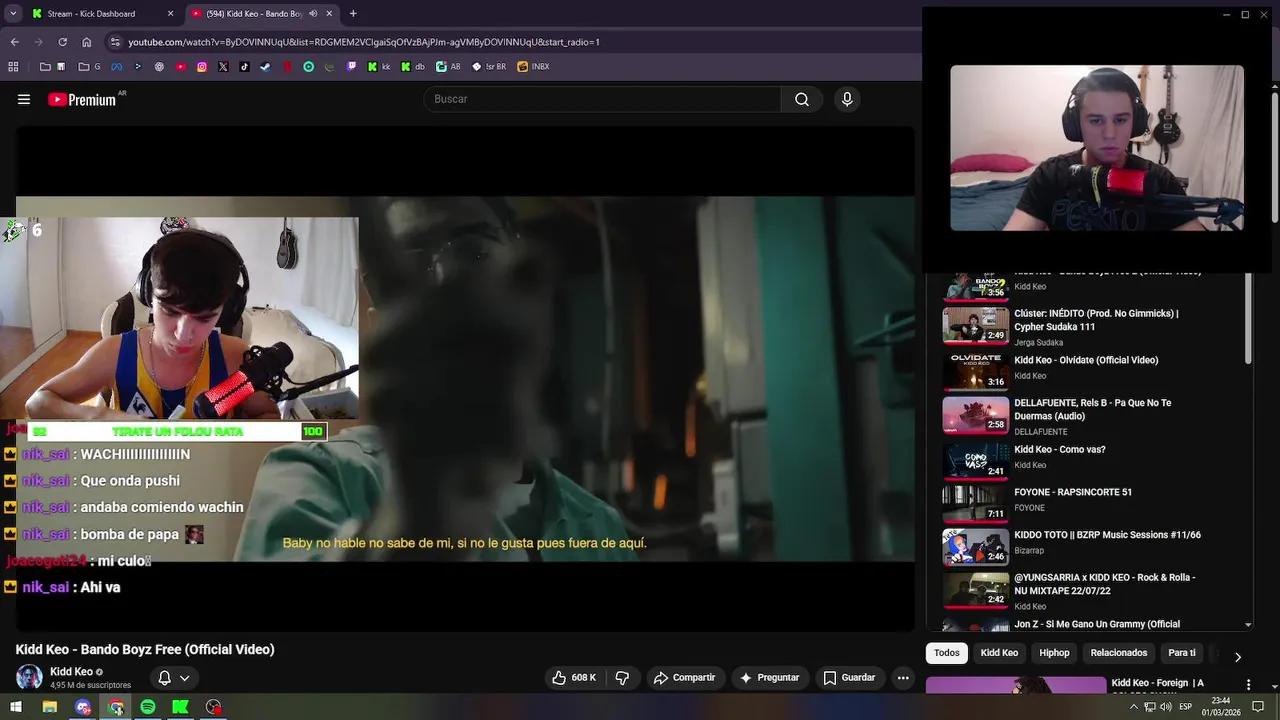Open the ESP language input selector
Screen dimensions: 1280x720
point(1185,707)
